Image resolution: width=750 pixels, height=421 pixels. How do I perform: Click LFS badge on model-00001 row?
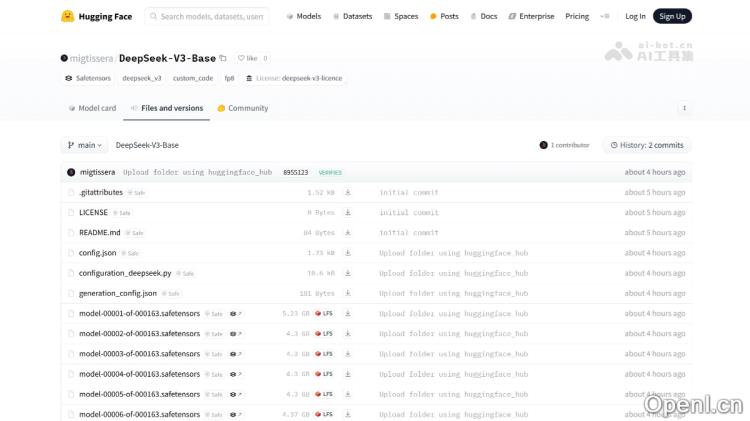click(324, 313)
